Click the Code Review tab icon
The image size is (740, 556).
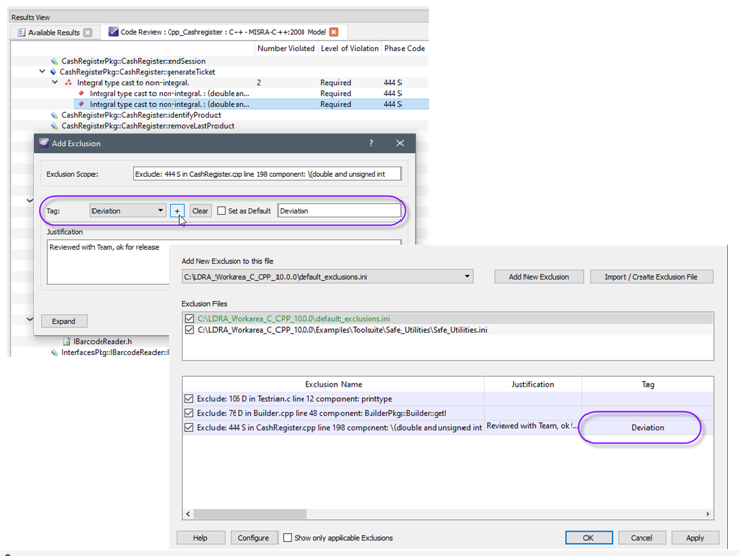pyautogui.click(x=113, y=32)
